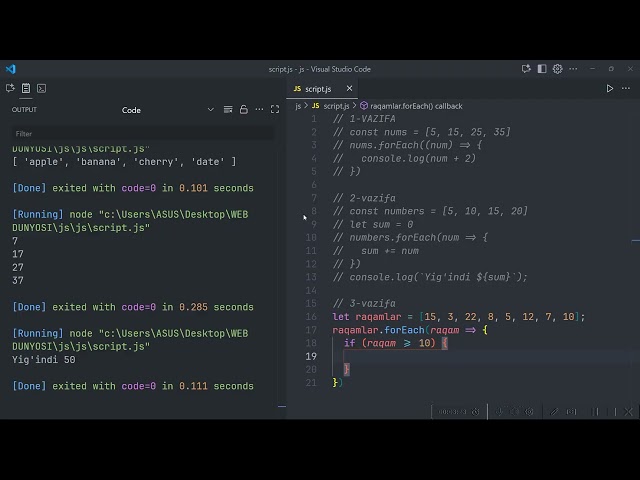
Task: Click the console.log Yig'indi comment line
Action: (430, 277)
